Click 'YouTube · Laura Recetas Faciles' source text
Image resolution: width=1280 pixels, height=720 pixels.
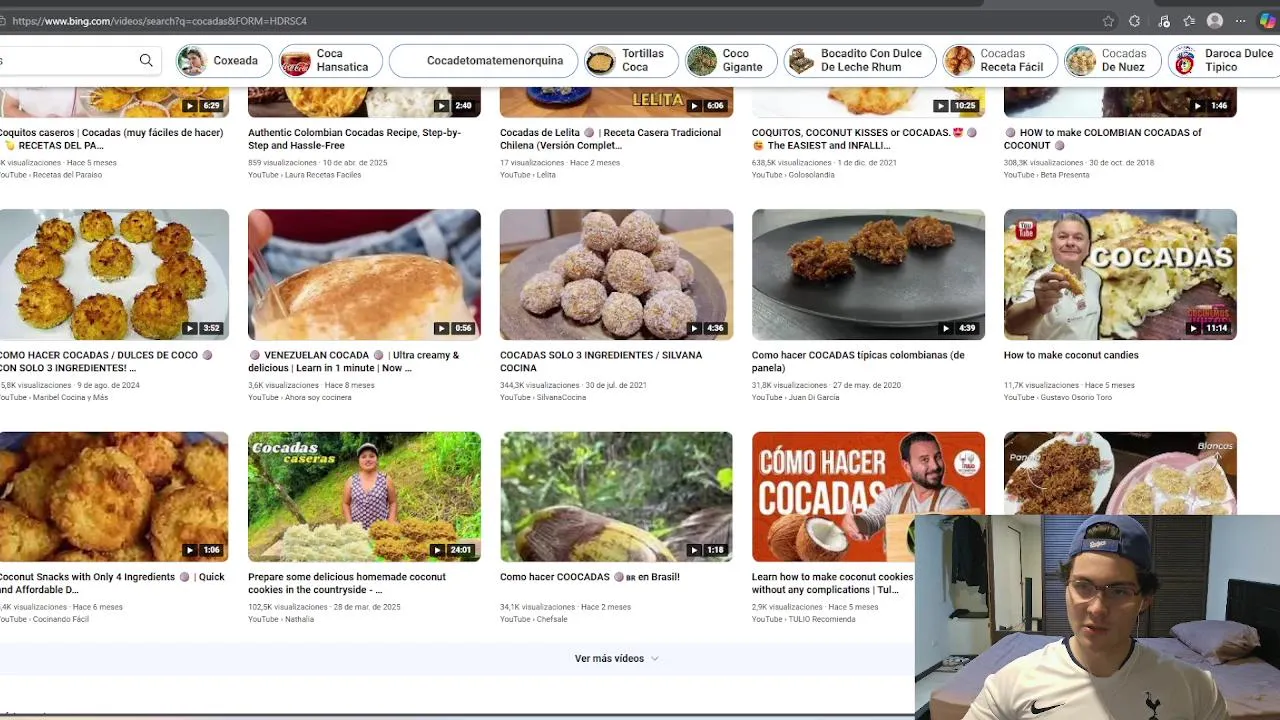pos(304,175)
